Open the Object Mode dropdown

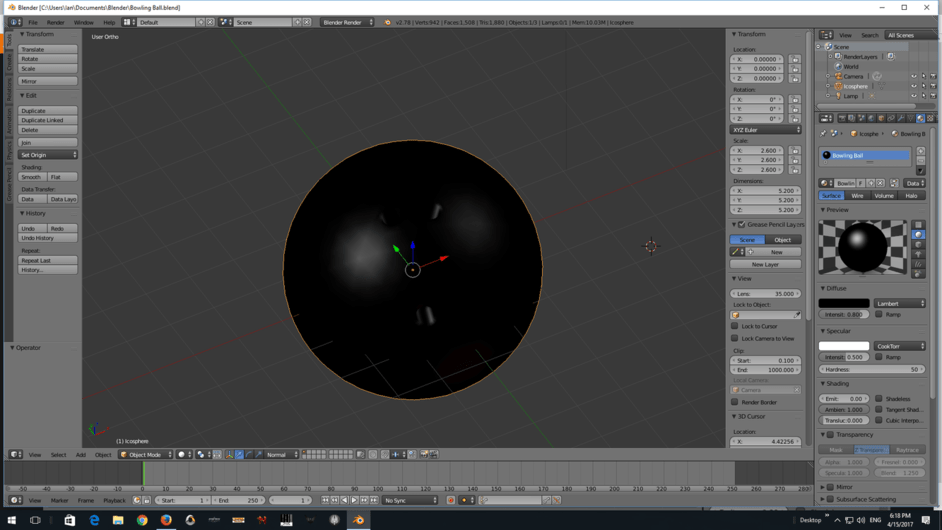145,455
